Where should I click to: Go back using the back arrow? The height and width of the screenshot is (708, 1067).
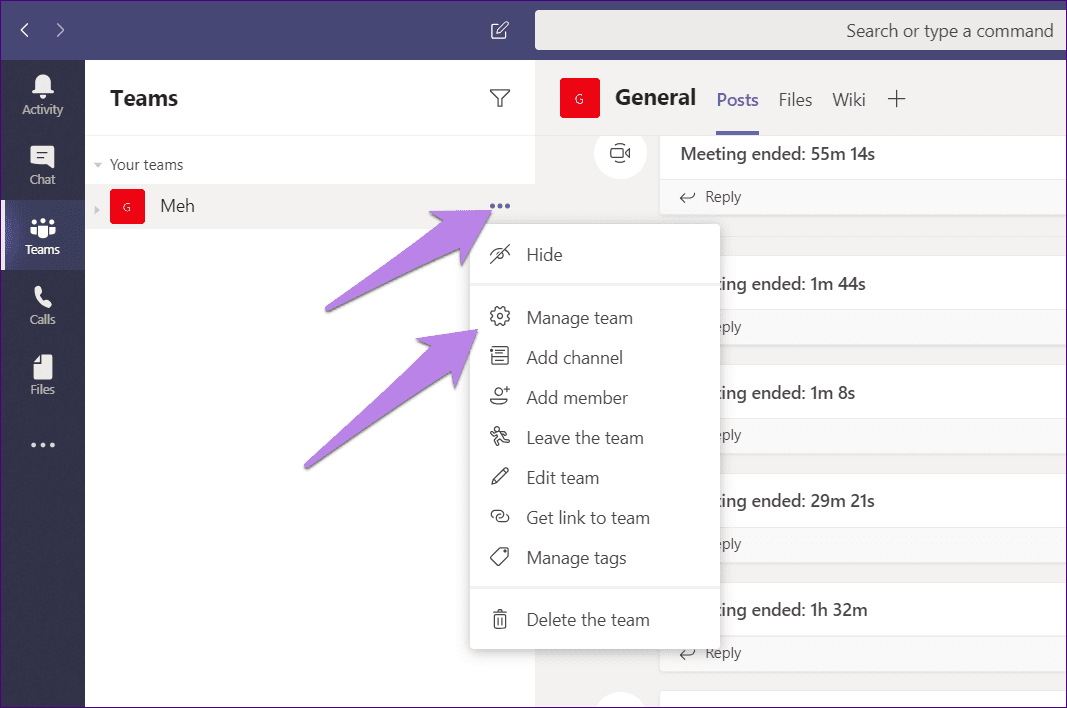25,30
